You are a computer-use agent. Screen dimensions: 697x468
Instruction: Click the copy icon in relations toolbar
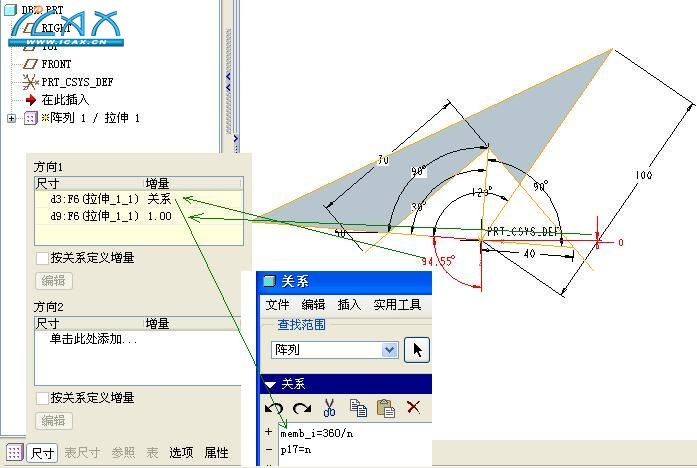point(358,408)
